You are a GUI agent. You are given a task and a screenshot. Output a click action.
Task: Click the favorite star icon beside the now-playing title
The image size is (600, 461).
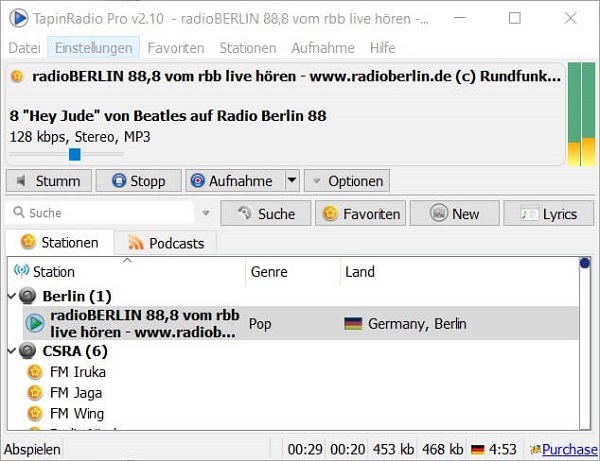pos(16,76)
